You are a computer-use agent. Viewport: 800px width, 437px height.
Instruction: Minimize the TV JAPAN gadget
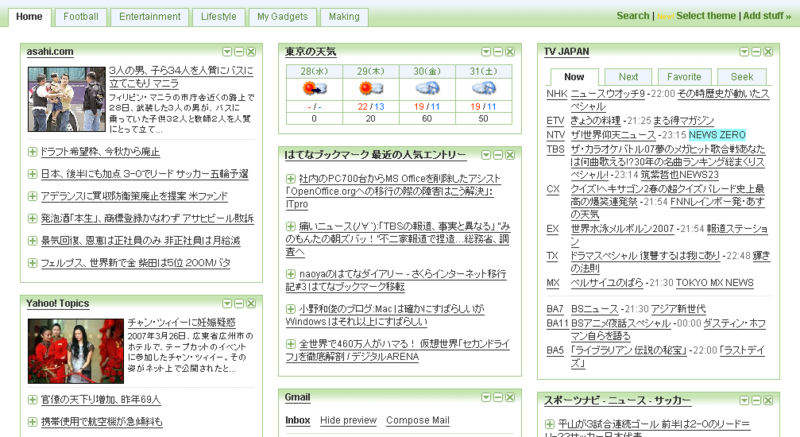coord(756,52)
